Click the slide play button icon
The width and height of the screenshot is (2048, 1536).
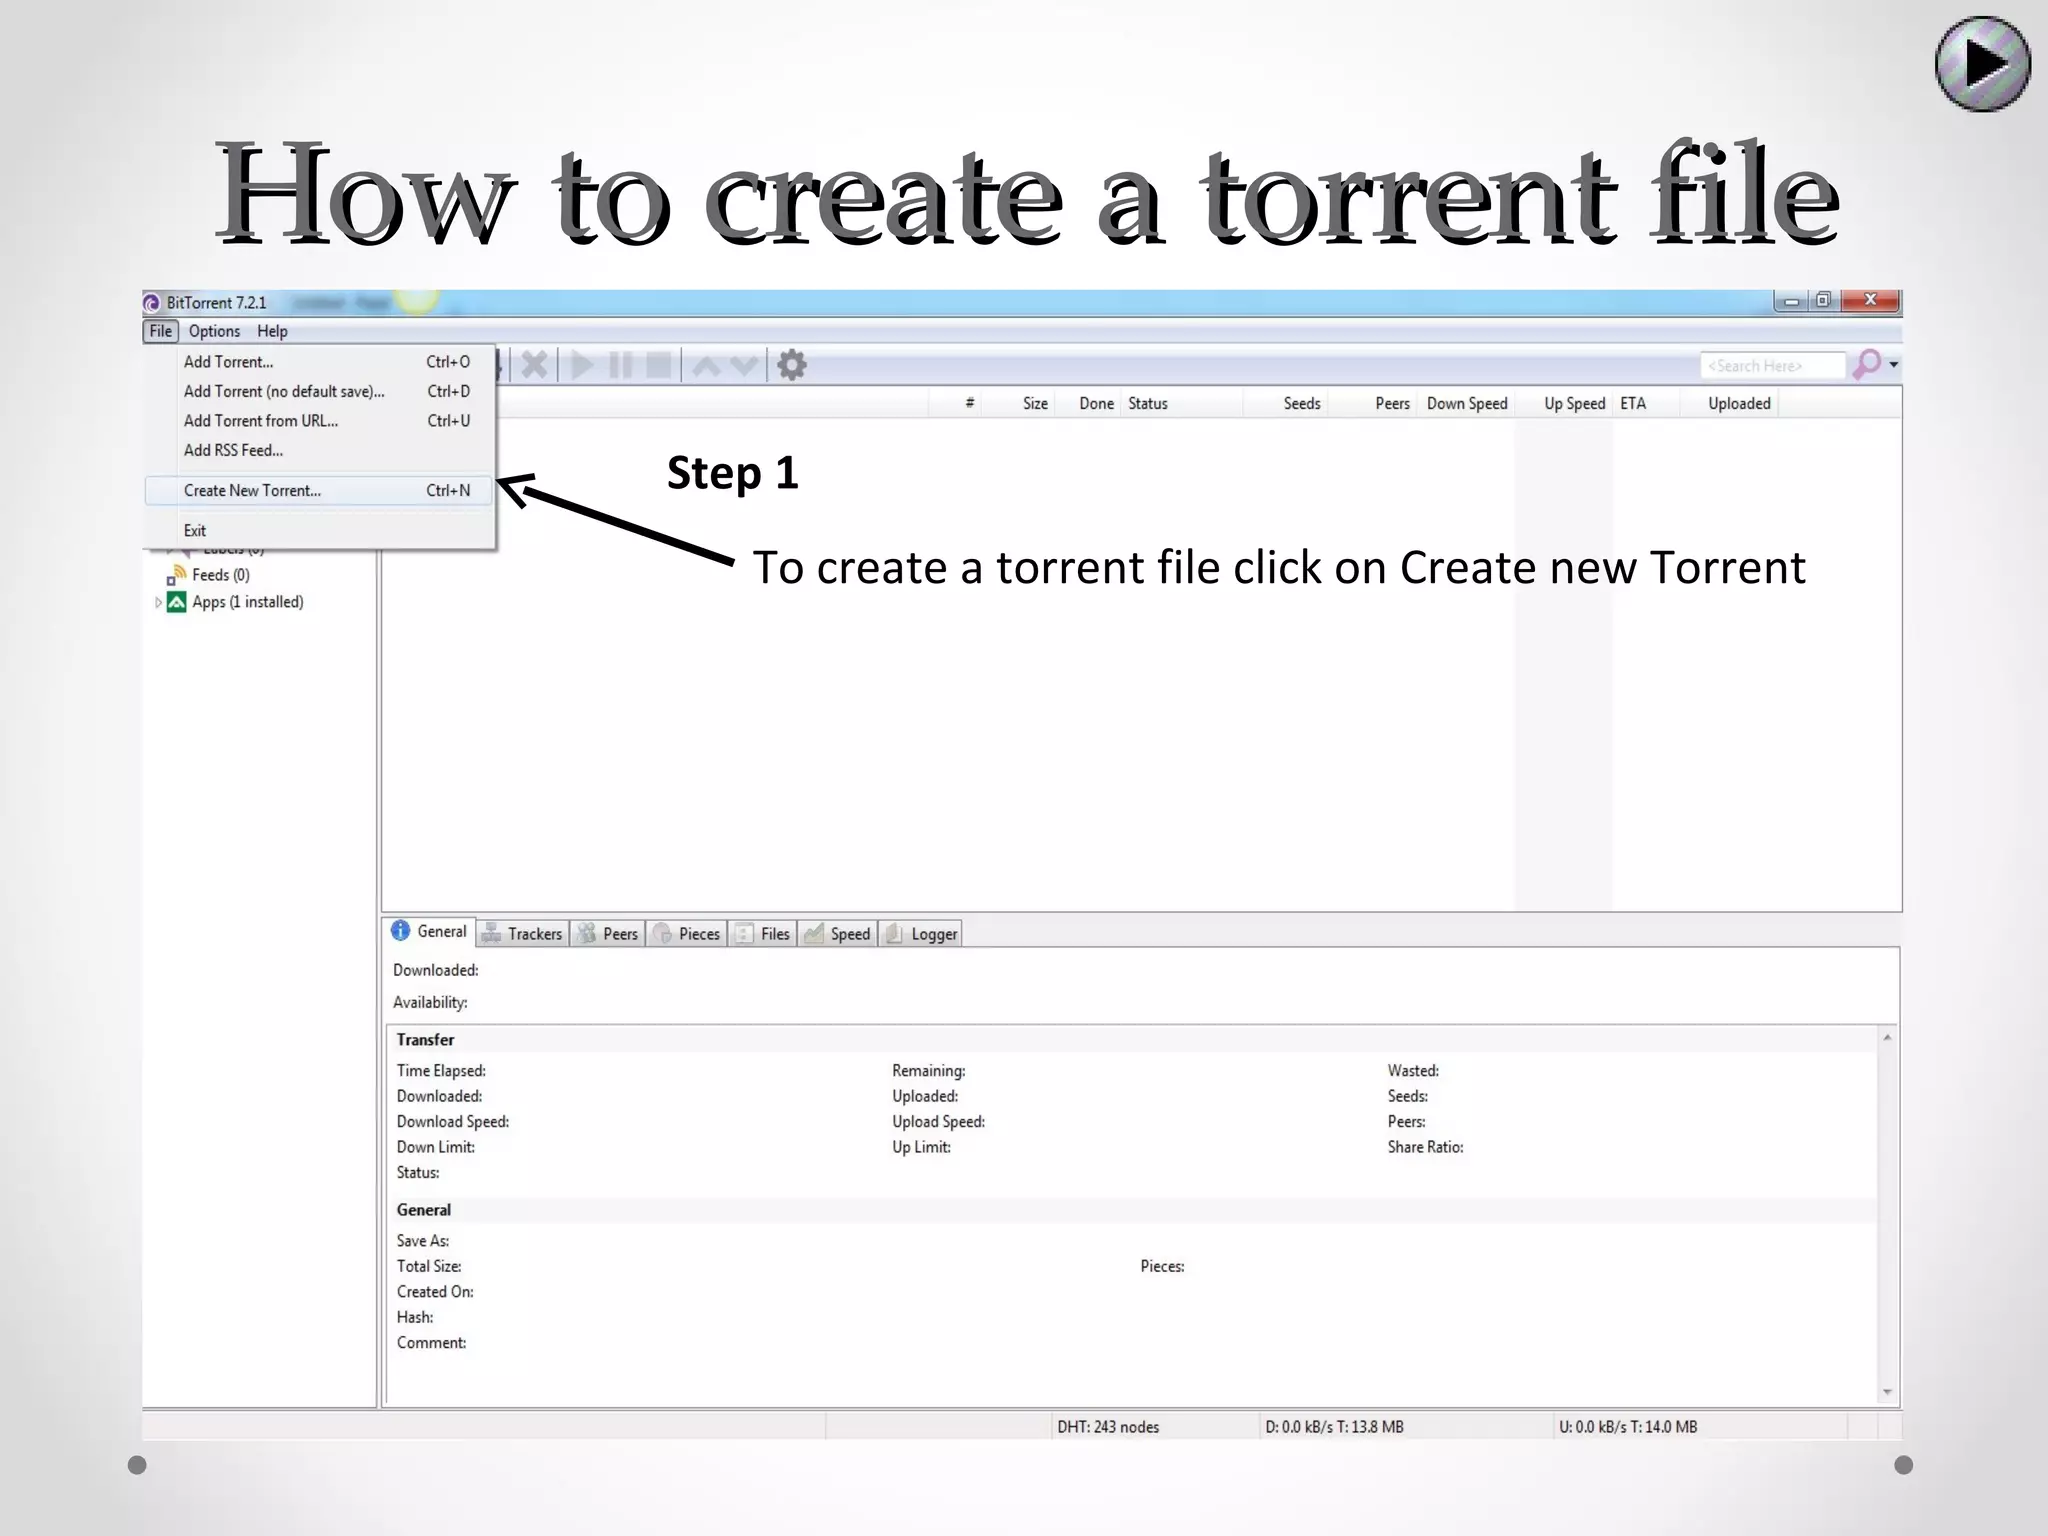1982,65
